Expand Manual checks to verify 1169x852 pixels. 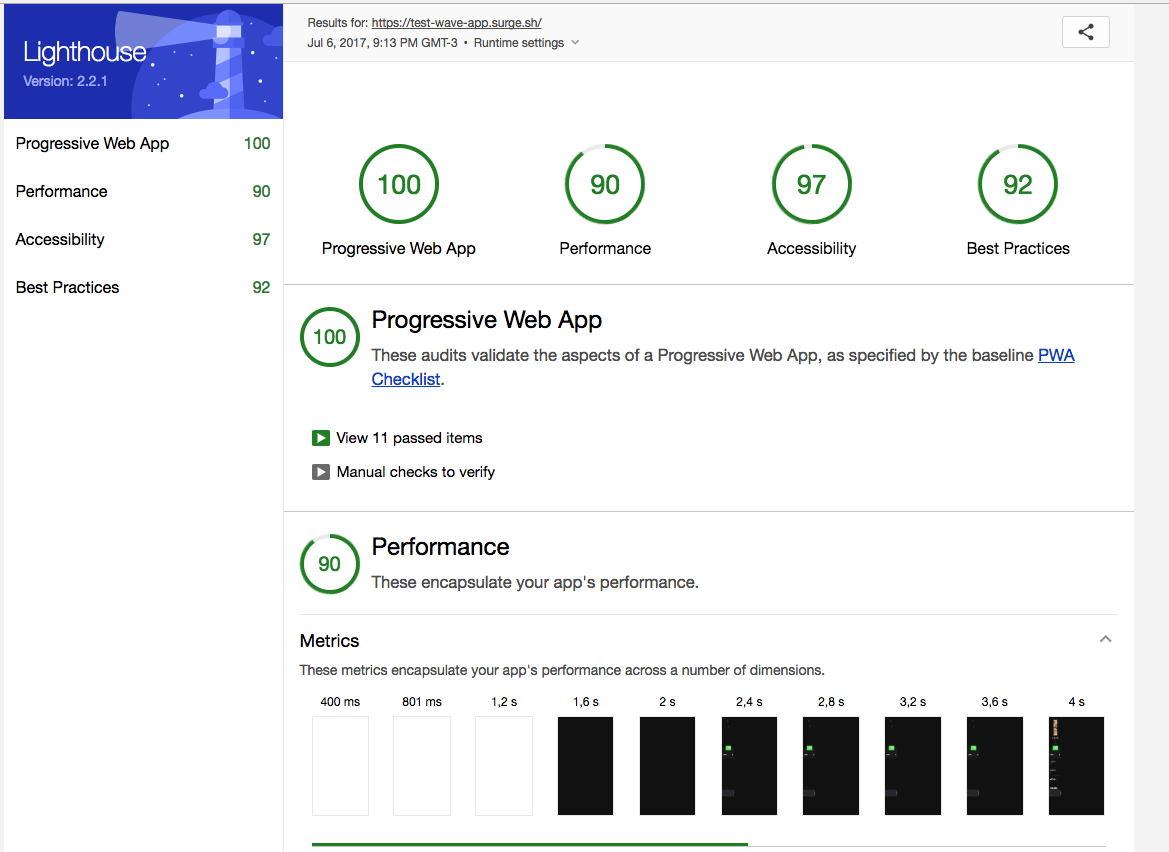[403, 472]
